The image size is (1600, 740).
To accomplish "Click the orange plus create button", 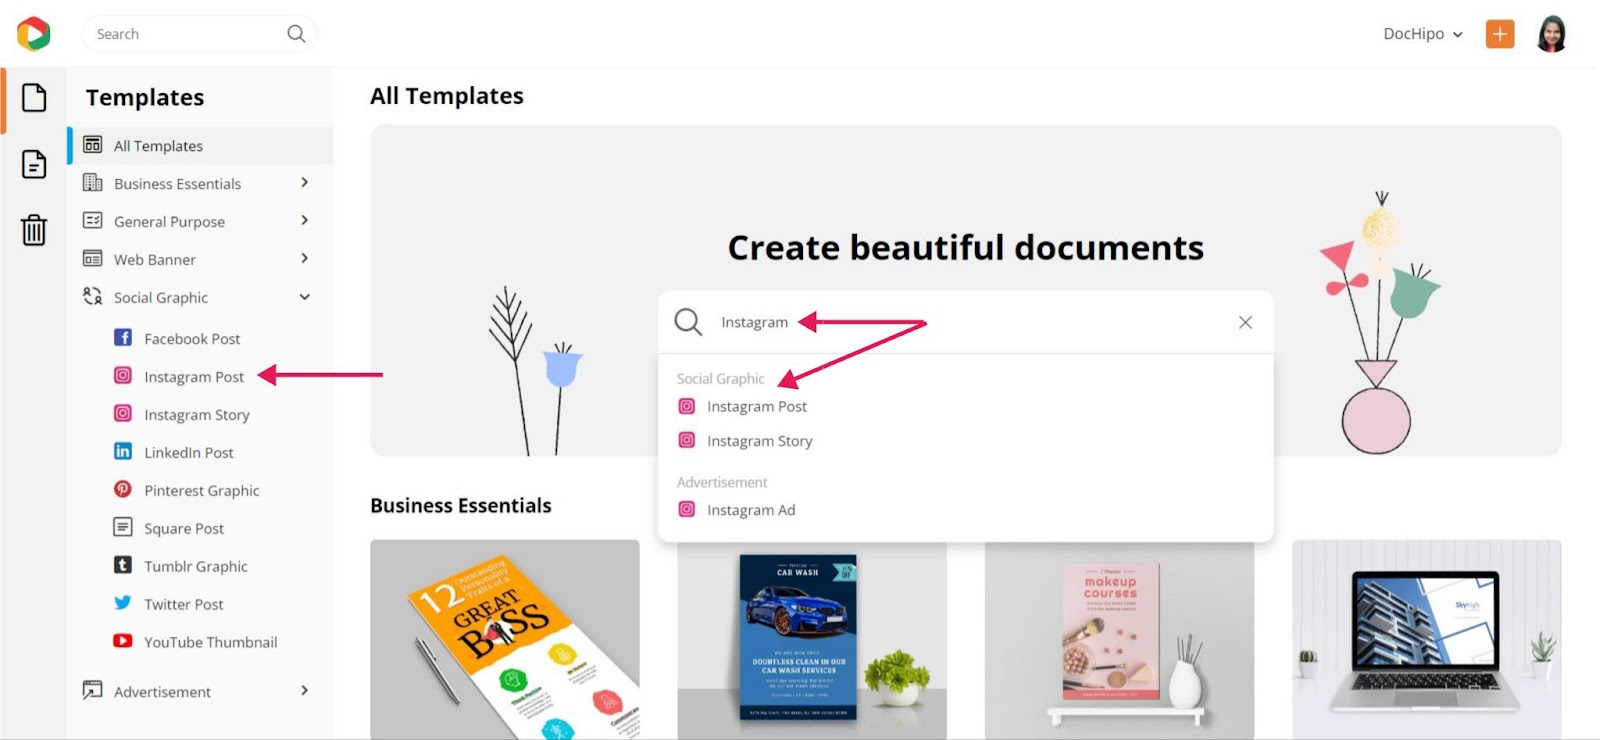I will [1499, 34].
